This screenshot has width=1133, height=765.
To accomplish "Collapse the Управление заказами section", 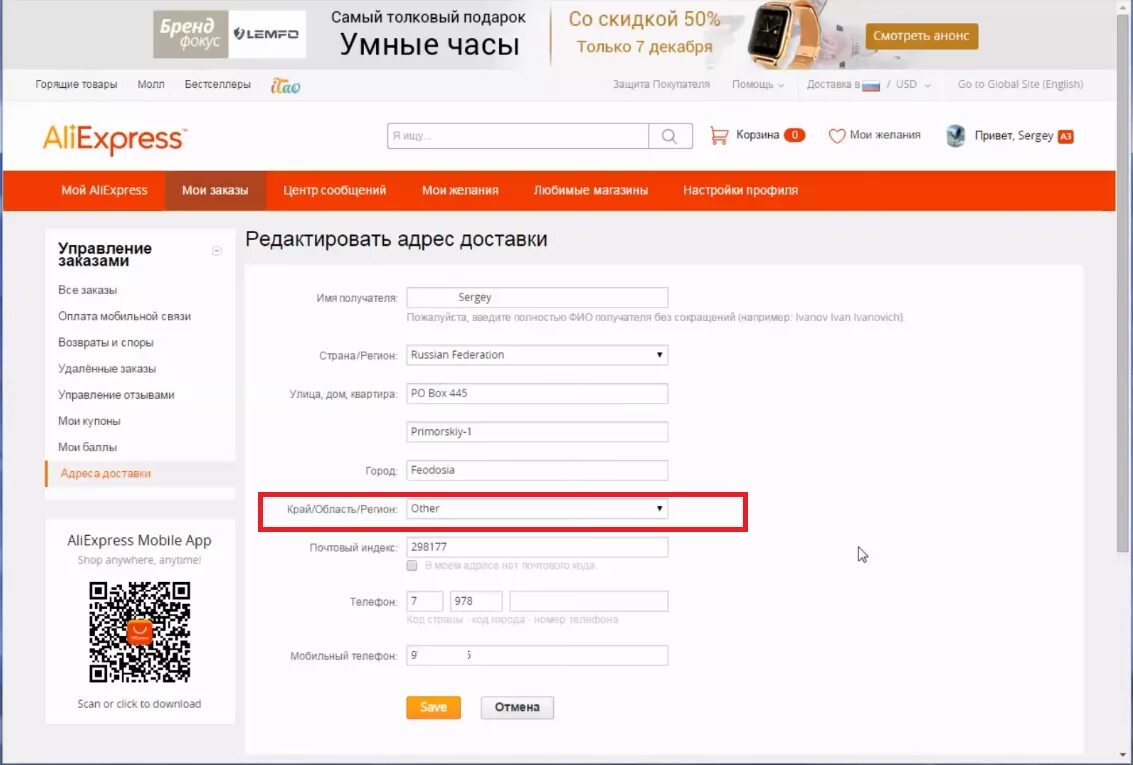I will coord(216,251).
